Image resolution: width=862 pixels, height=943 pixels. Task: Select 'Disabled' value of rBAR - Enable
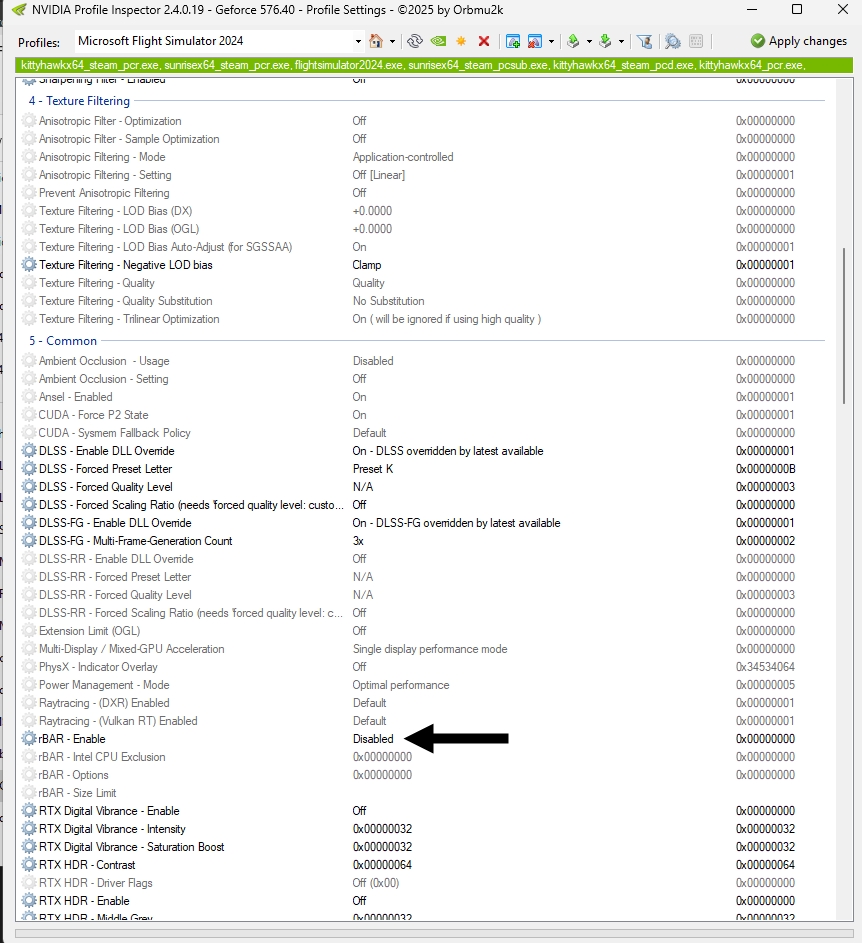[373, 739]
